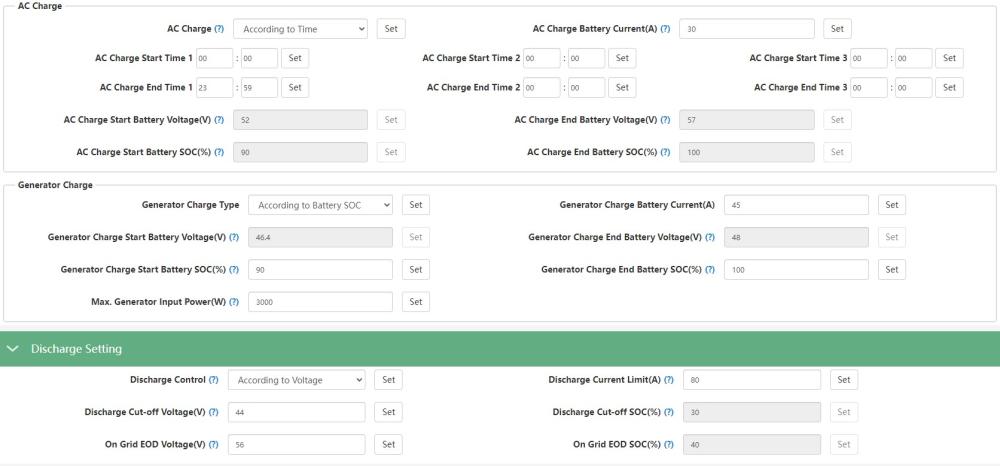Viewport: 1000px width, 466px height.
Task: Show help for On Grid EOD SOC(%)
Action: pos(669,445)
